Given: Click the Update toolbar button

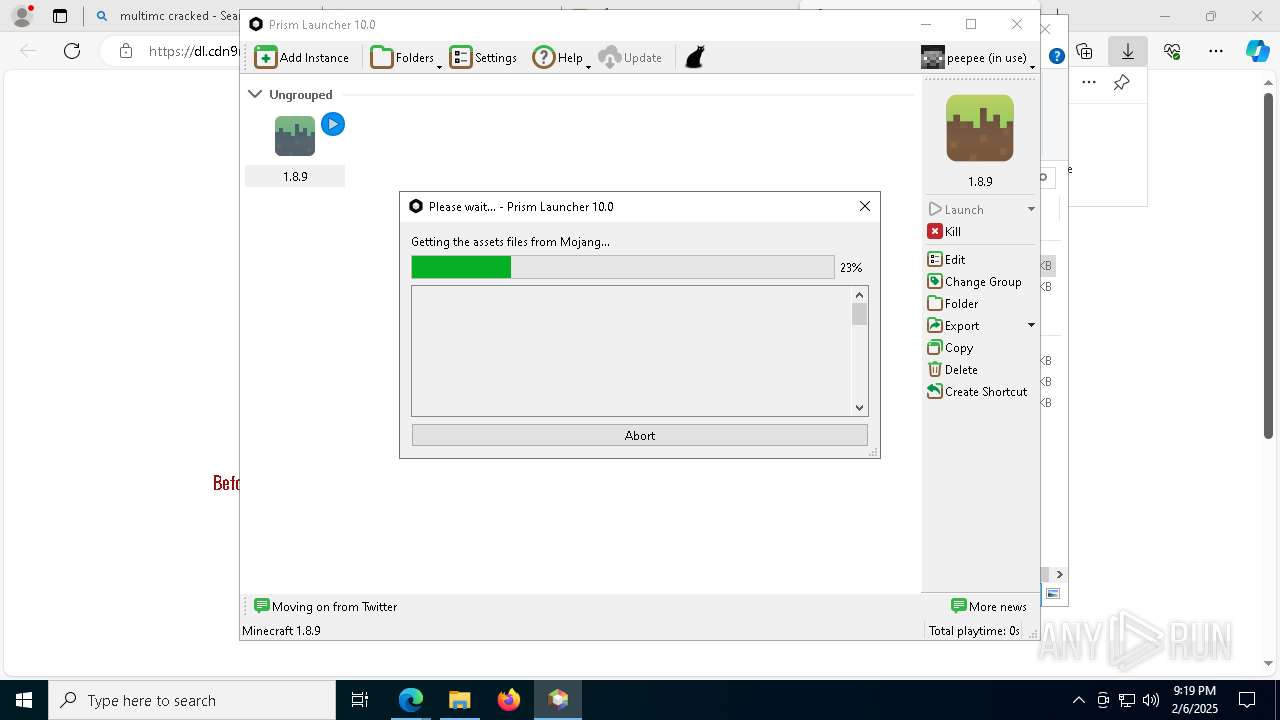Looking at the screenshot, I should 630,57.
